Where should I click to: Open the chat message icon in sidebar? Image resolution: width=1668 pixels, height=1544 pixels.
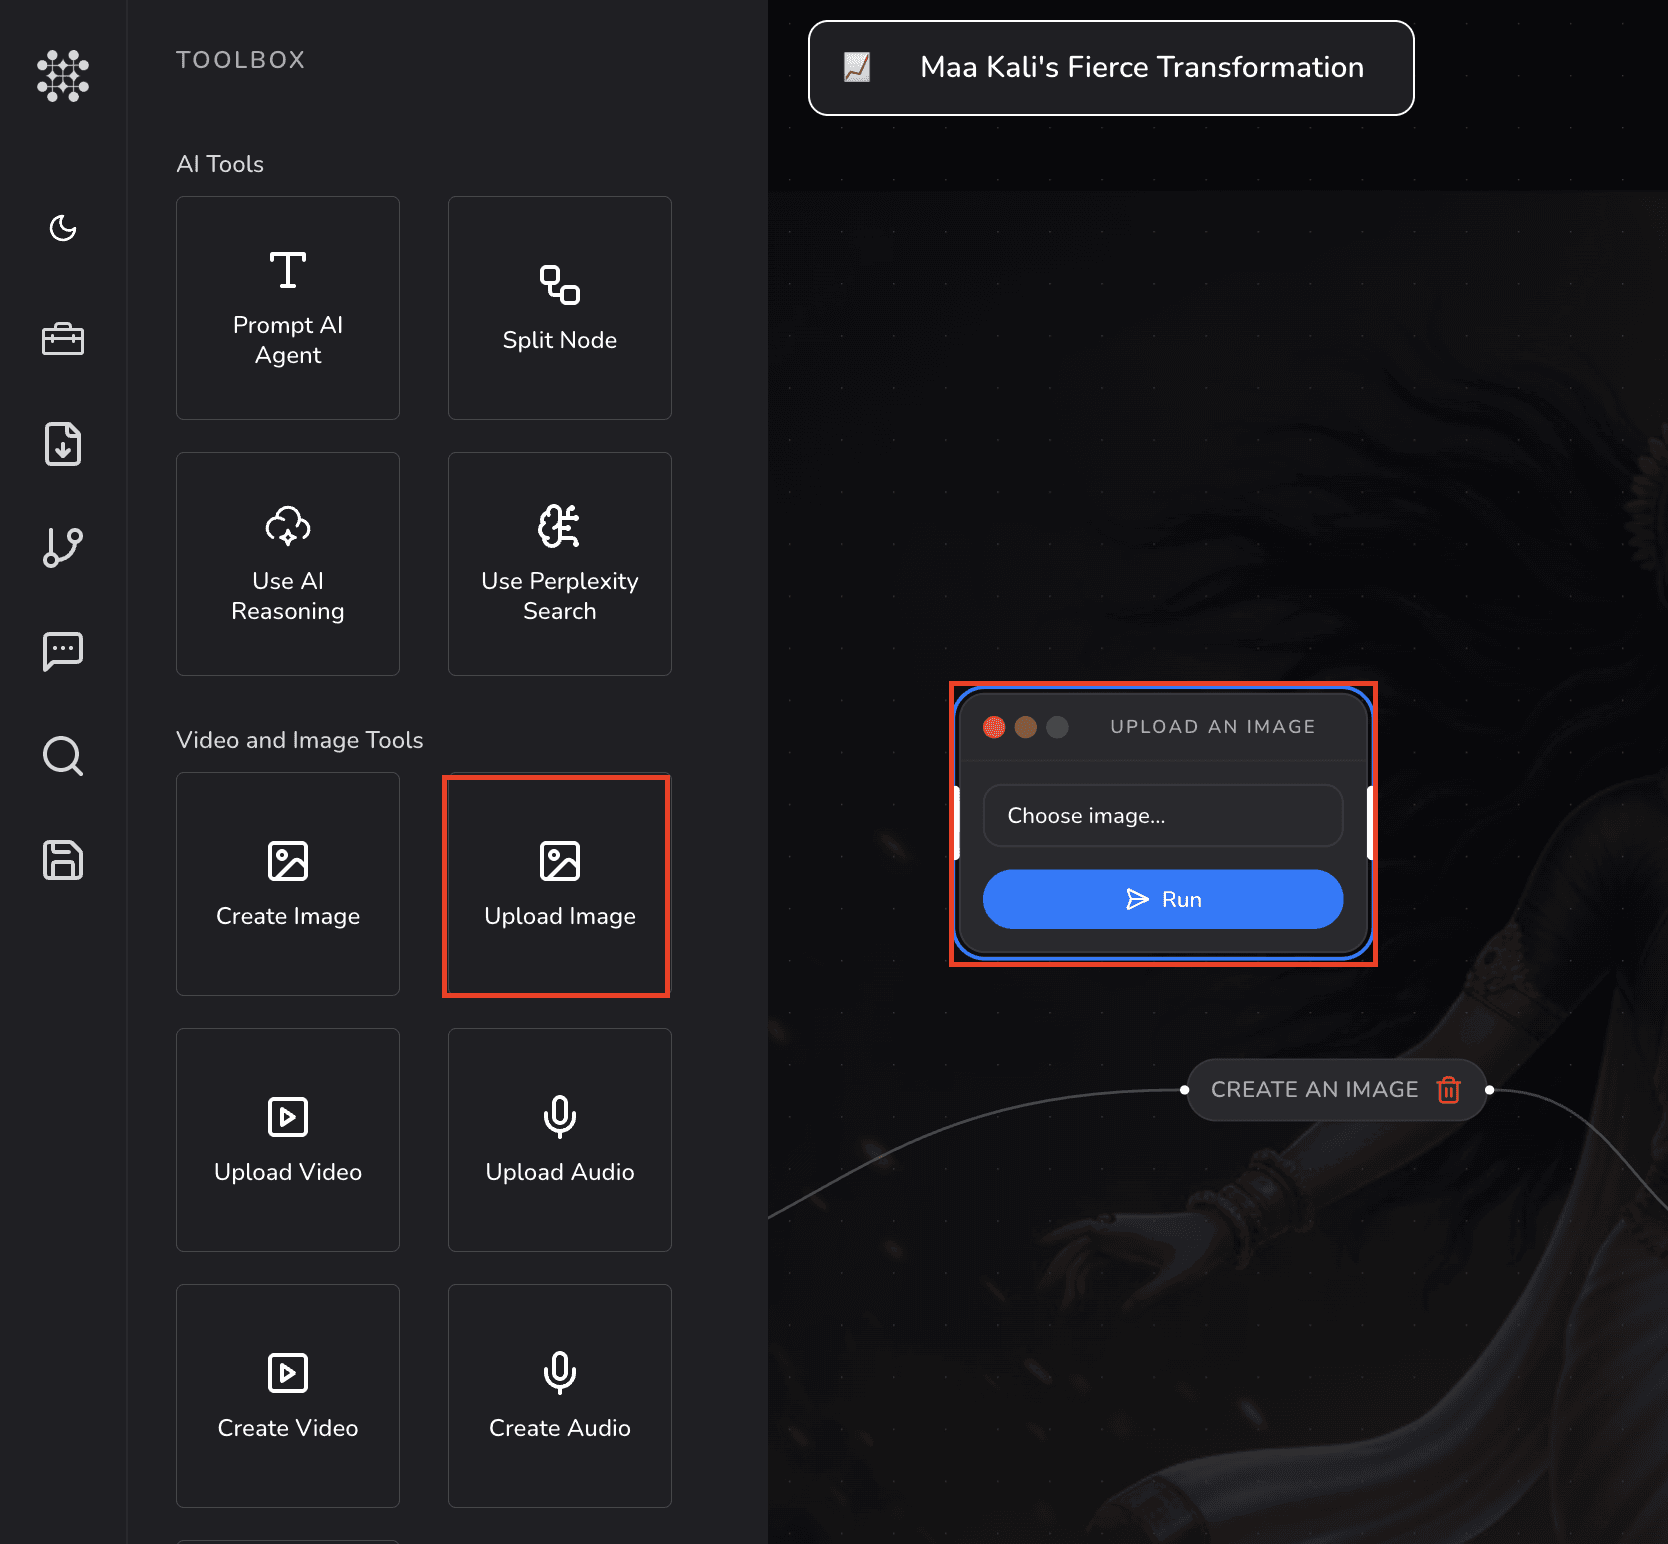click(x=63, y=651)
